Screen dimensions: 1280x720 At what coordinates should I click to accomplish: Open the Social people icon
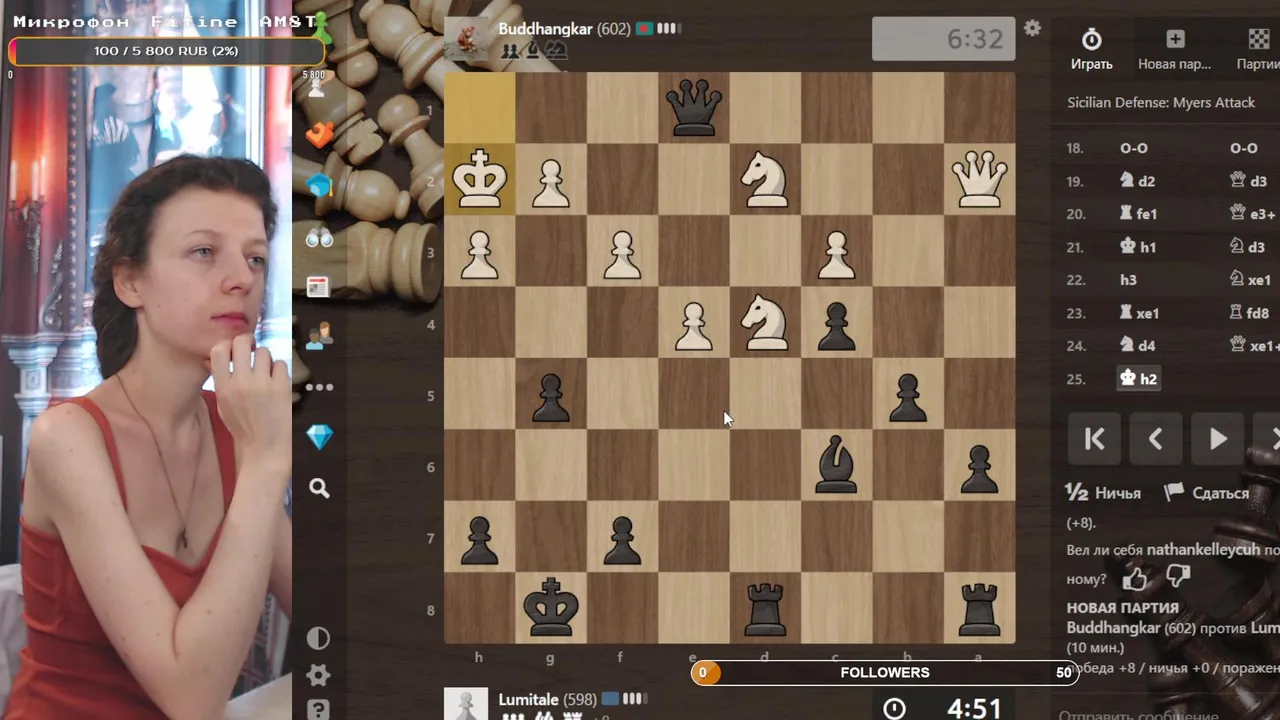point(319,337)
